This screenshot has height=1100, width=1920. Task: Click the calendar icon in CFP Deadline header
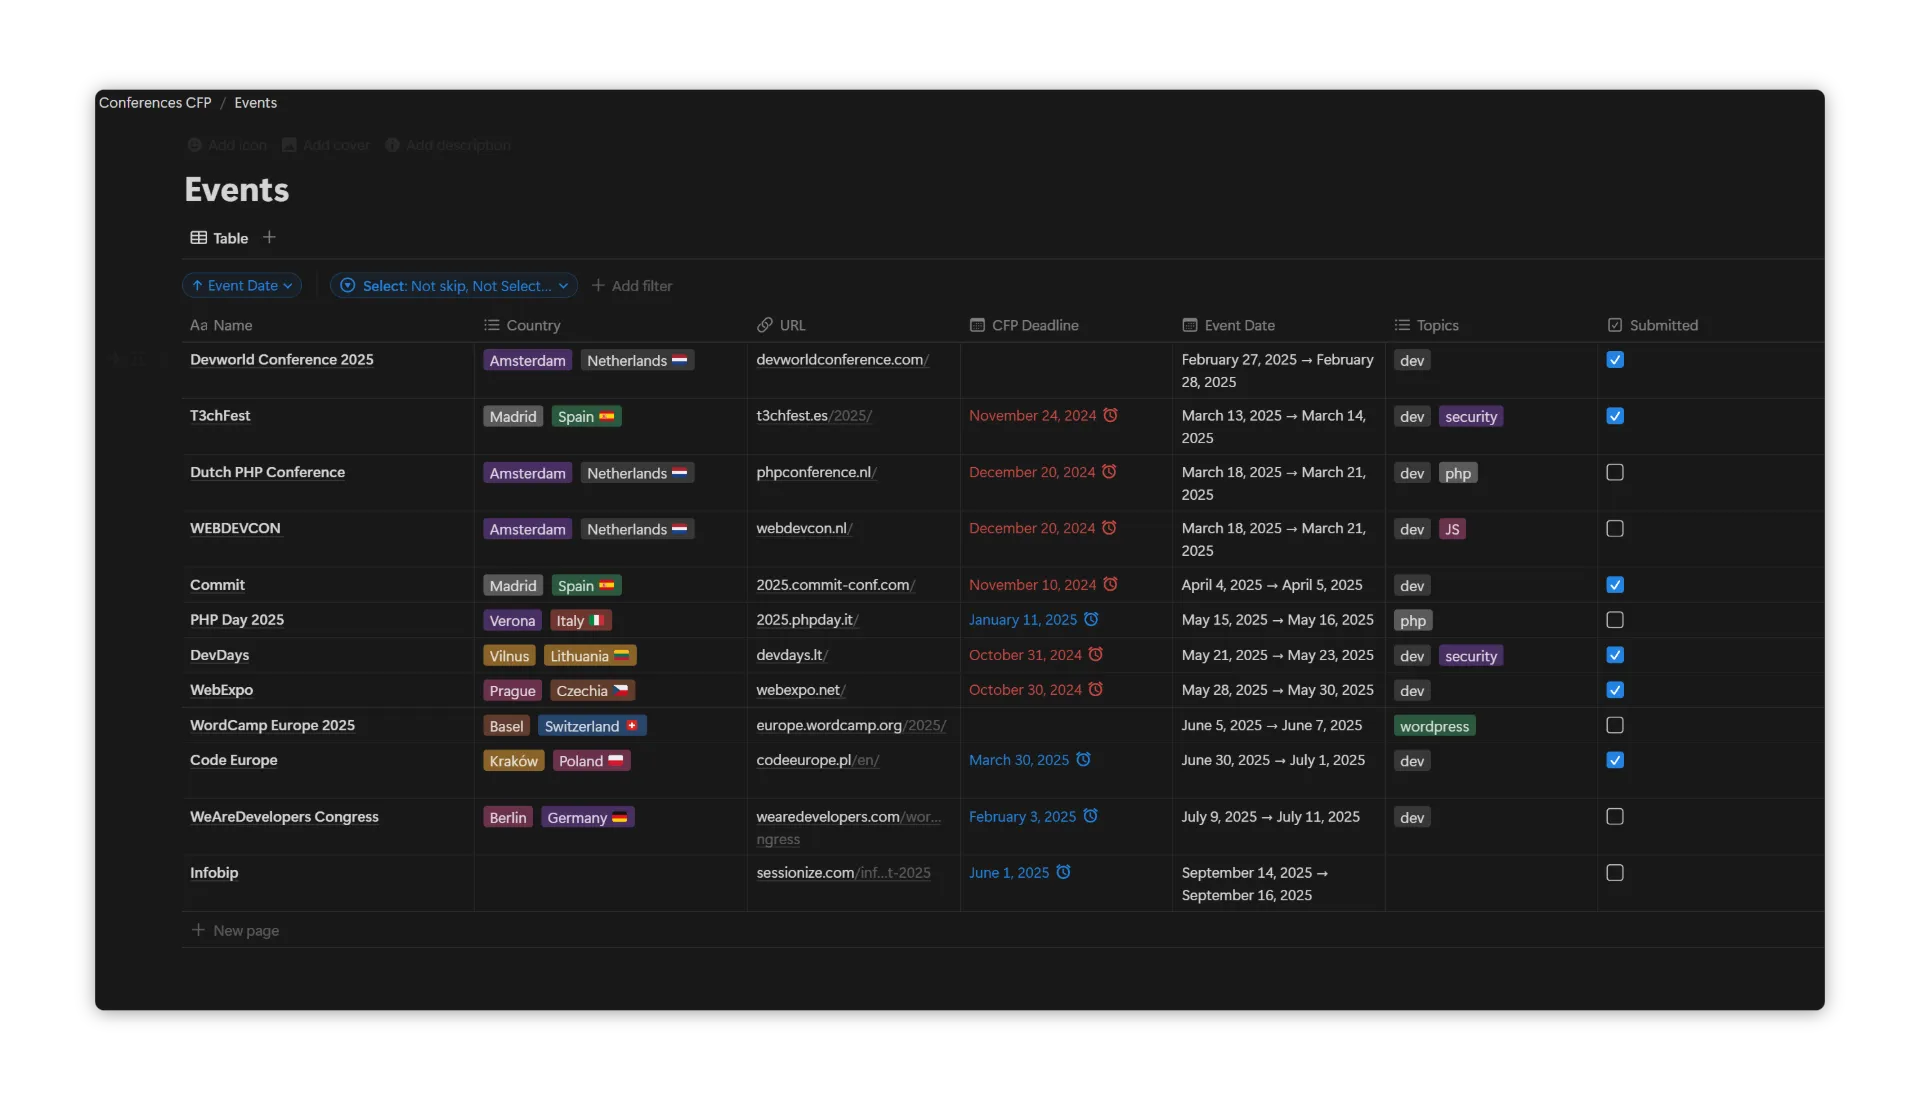[977, 326]
